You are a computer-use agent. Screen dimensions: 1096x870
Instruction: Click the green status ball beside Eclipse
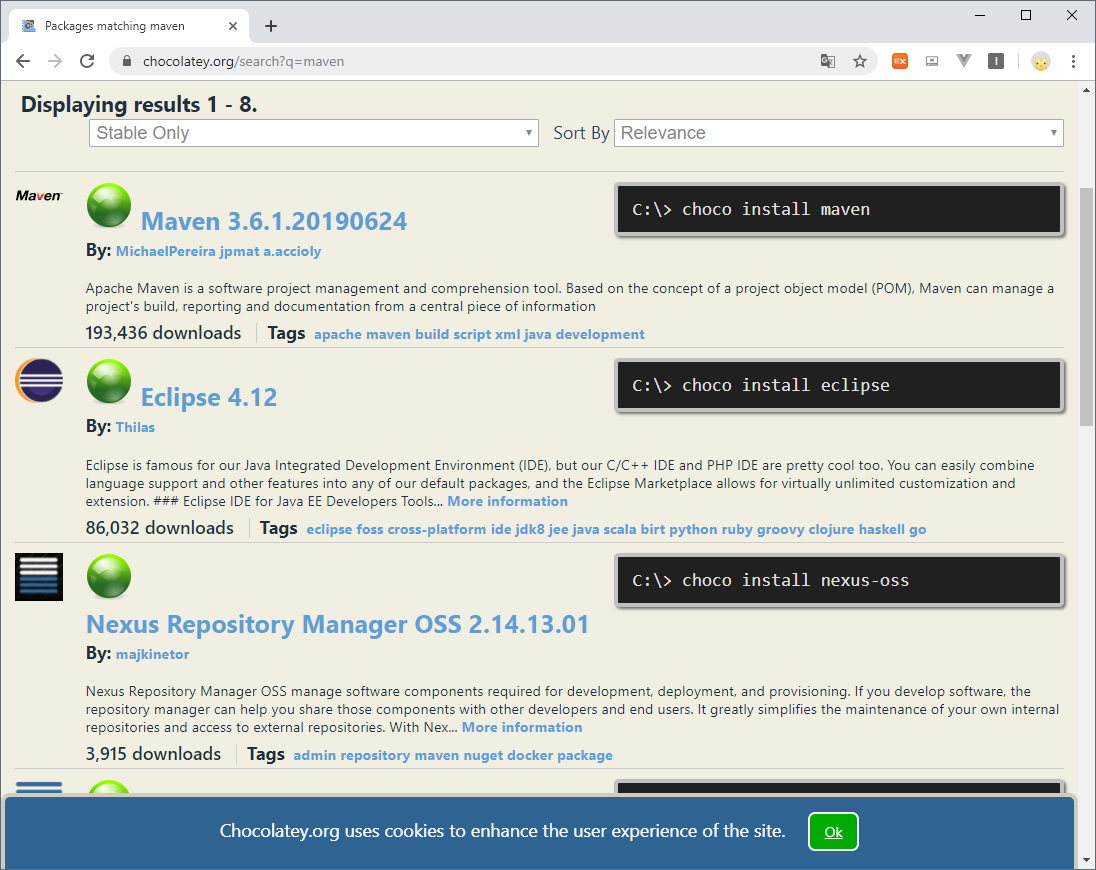tap(109, 382)
